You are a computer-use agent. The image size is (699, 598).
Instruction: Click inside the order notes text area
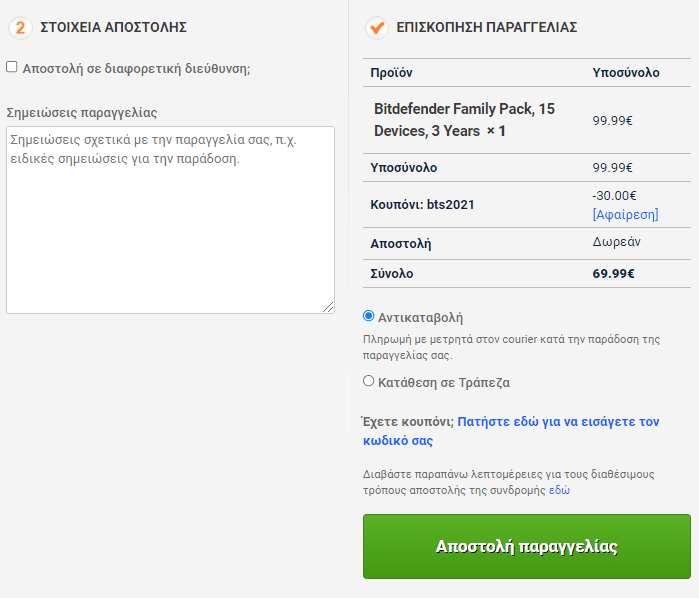tap(170, 220)
